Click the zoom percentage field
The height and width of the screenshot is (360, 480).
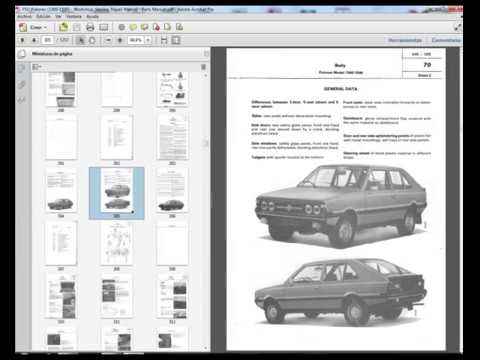[136, 40]
